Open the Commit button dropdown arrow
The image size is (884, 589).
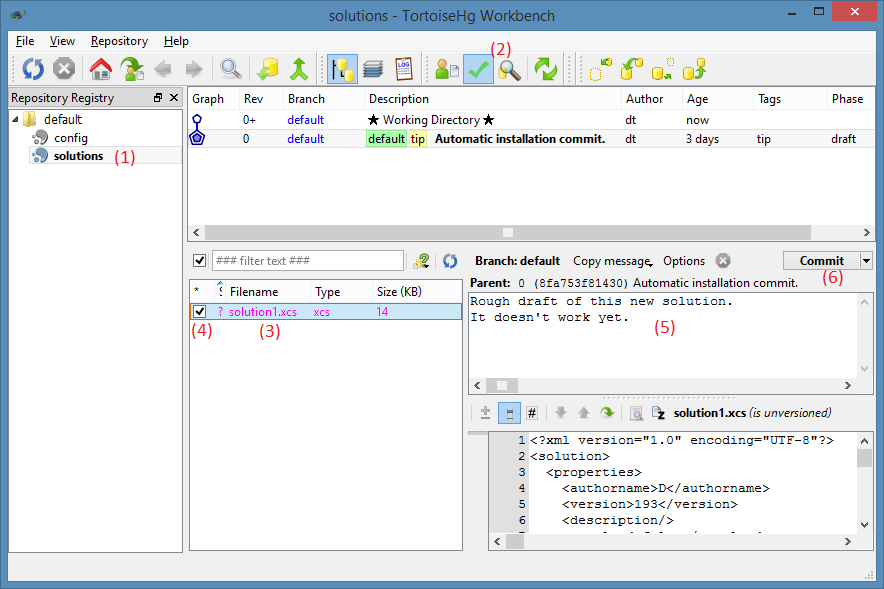click(867, 260)
